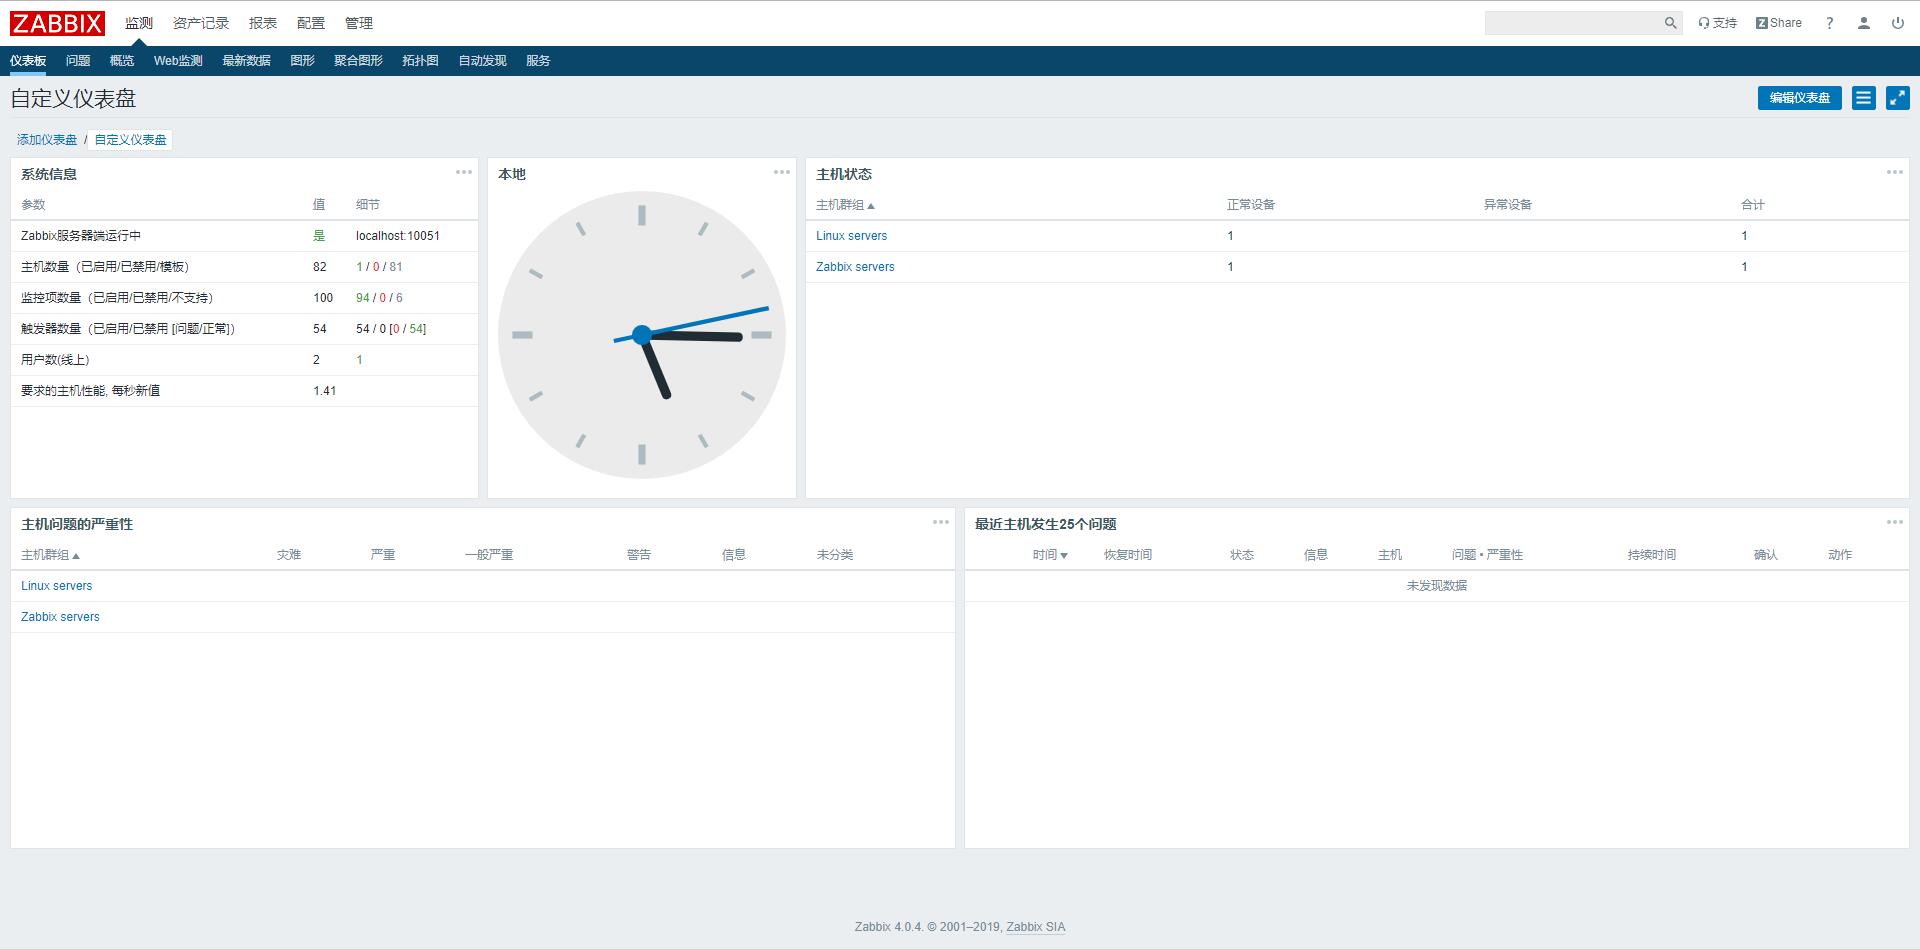1920x949 pixels.
Task: Open the help question mark icon
Action: tap(1829, 23)
